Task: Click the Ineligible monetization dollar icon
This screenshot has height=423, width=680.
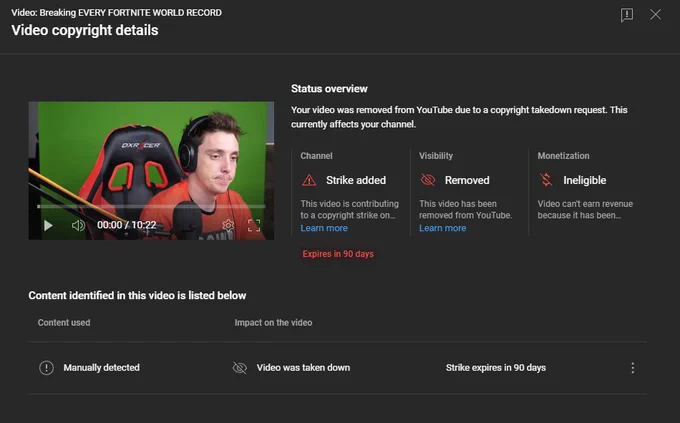Action: coord(546,180)
